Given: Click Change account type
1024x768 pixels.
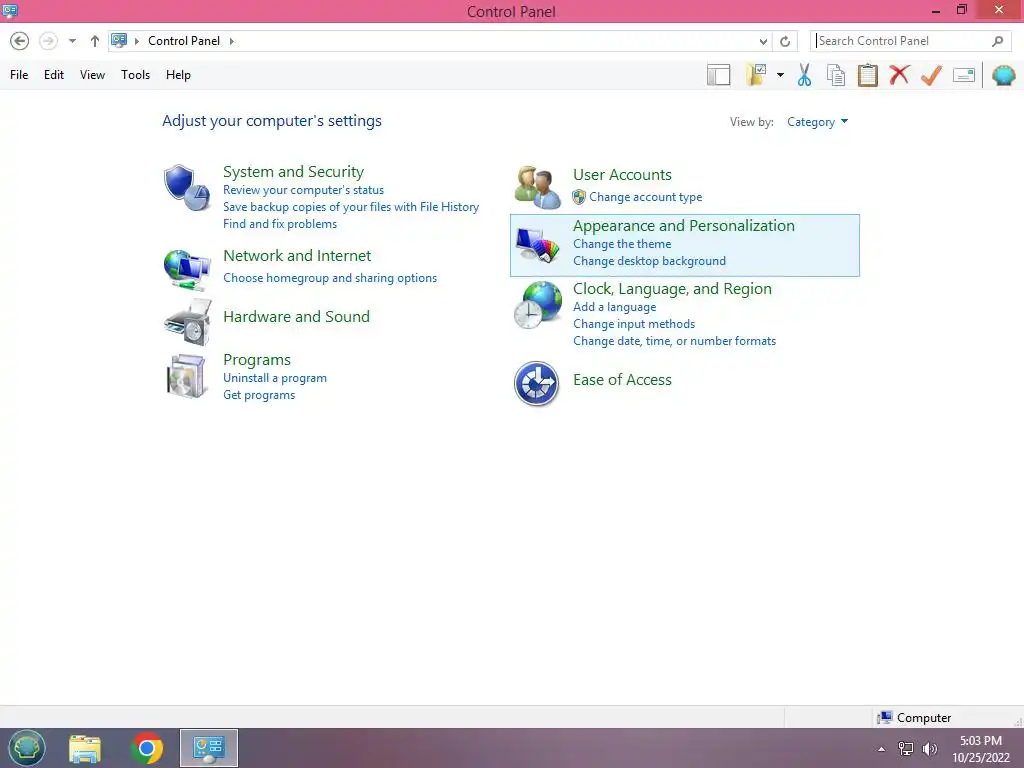Looking at the screenshot, I should (645, 197).
